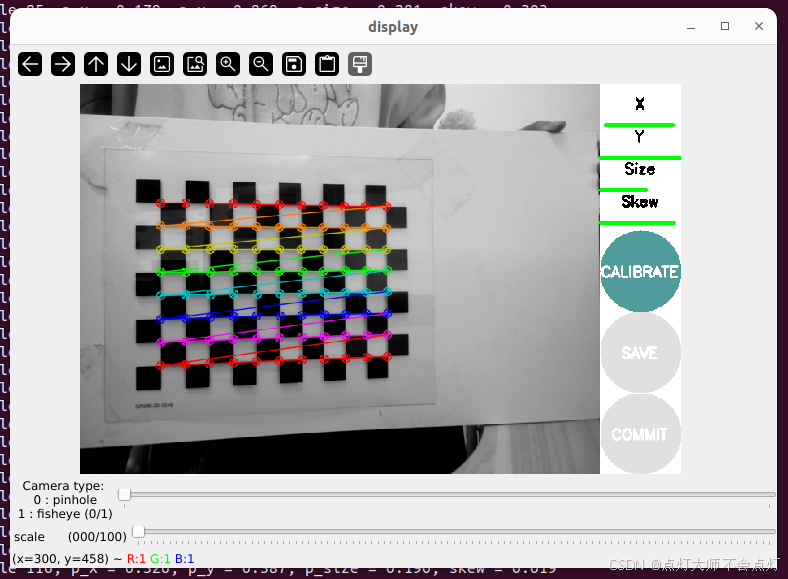788x579 pixels.
Task: Click the CALIBRATE button
Action: pyautogui.click(x=640, y=271)
